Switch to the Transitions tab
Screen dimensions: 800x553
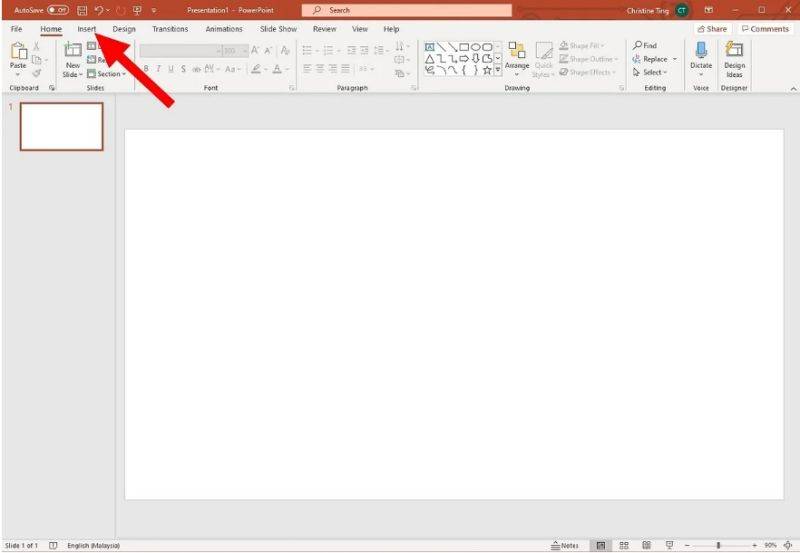click(170, 29)
